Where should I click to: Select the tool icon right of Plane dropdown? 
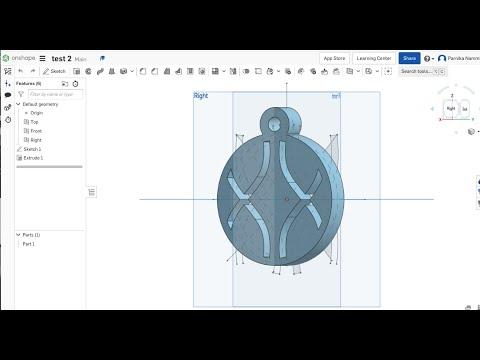369,71
